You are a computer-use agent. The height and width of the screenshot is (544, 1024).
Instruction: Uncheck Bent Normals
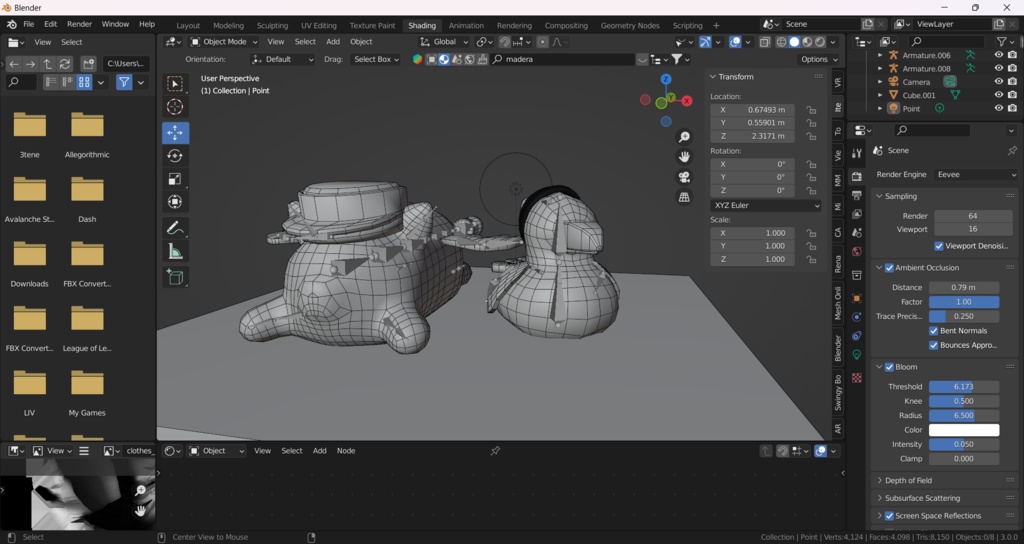point(934,331)
